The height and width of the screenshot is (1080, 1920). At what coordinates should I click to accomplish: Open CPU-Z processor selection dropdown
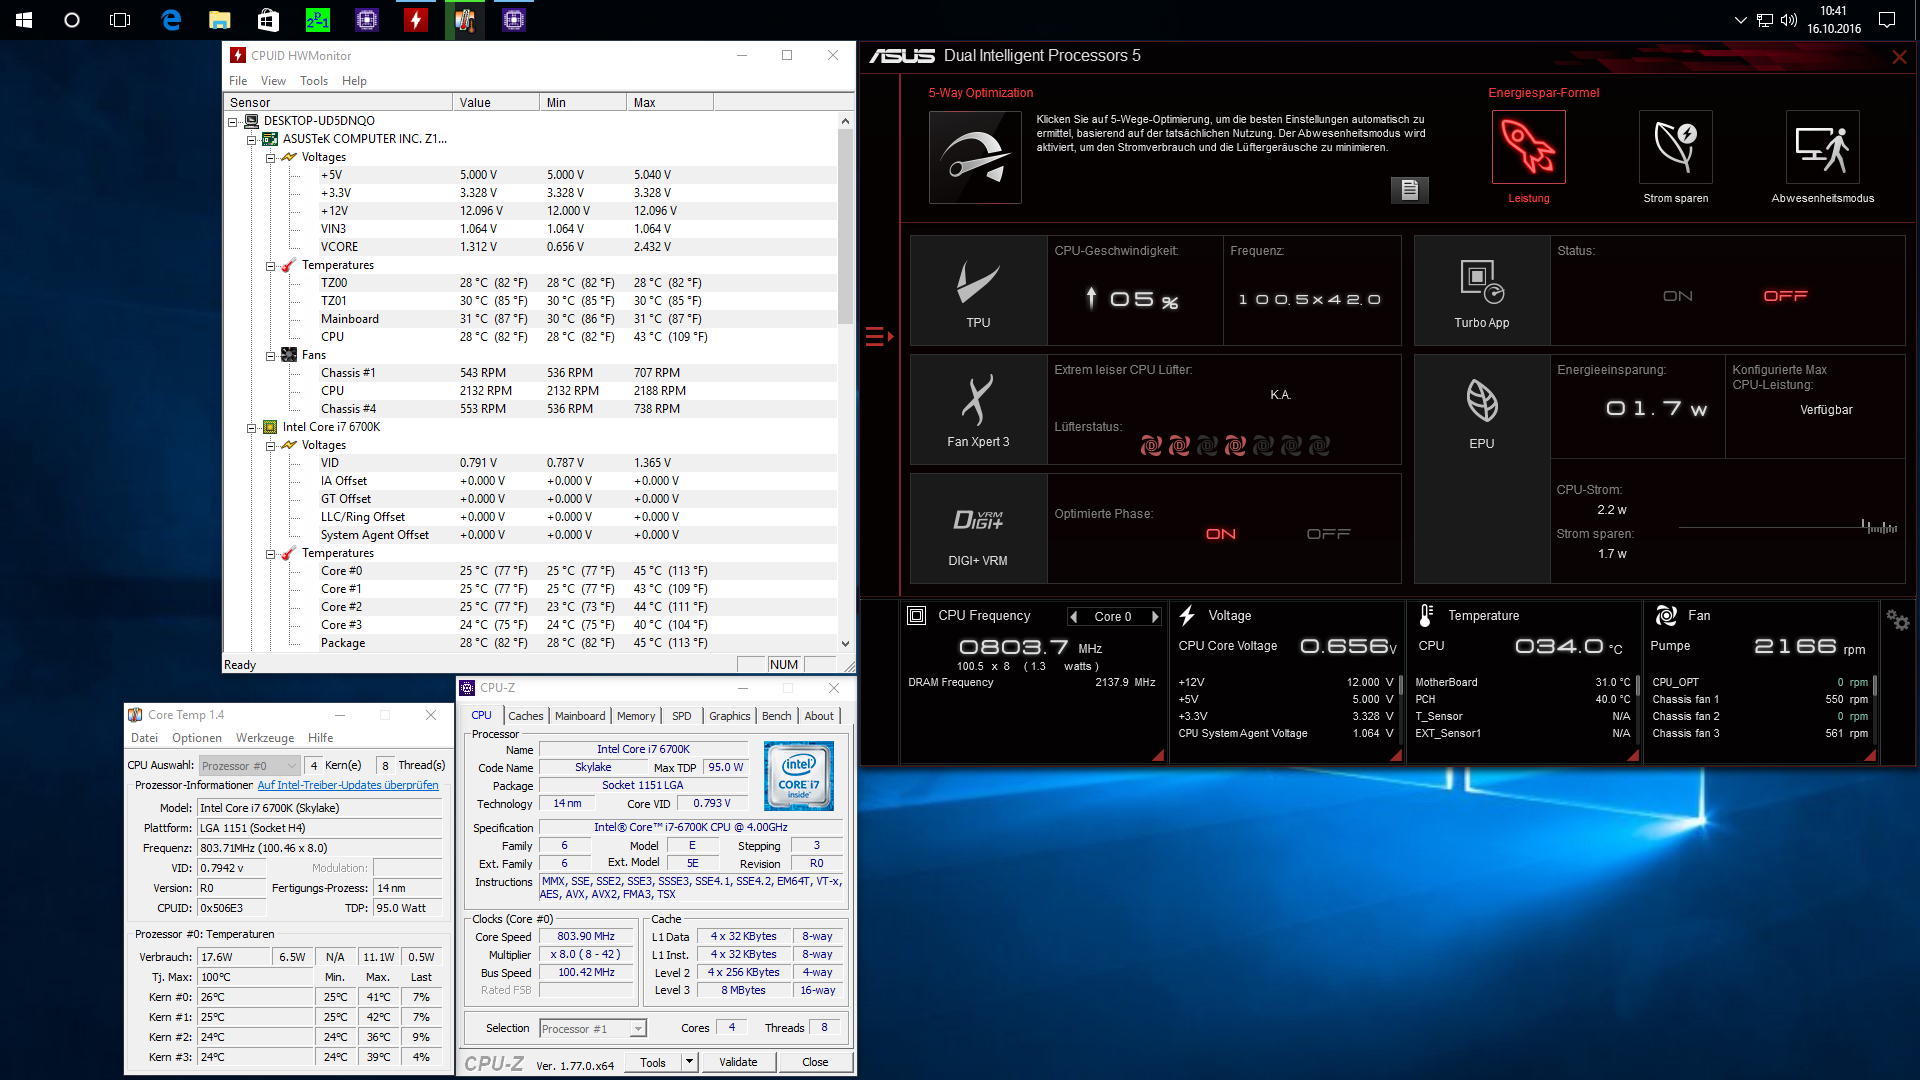[637, 1029]
